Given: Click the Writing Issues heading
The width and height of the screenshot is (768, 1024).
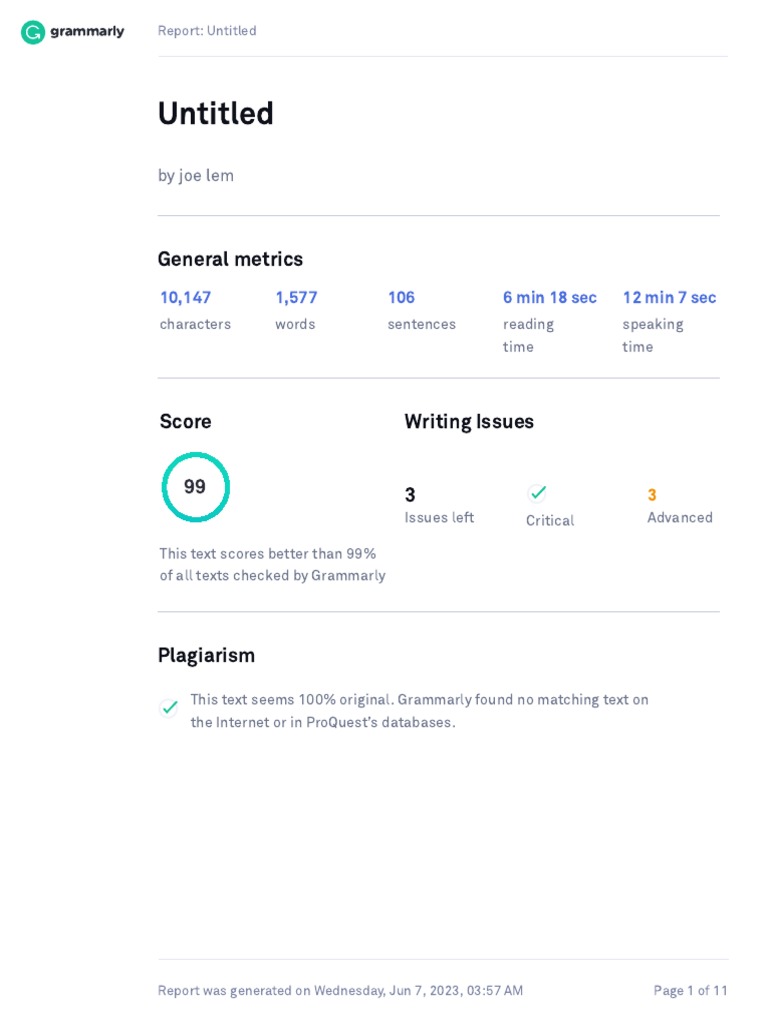Looking at the screenshot, I should [469, 422].
